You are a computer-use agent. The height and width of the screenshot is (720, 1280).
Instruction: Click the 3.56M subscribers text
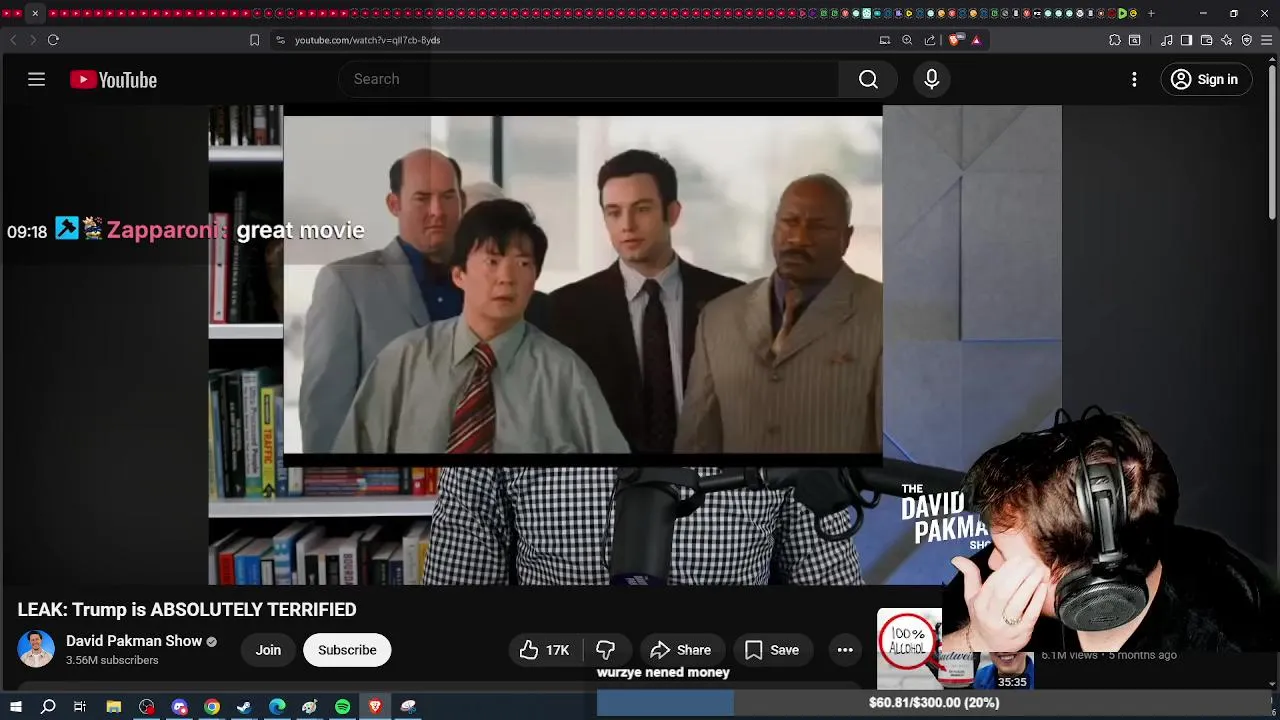pyautogui.click(x=112, y=661)
